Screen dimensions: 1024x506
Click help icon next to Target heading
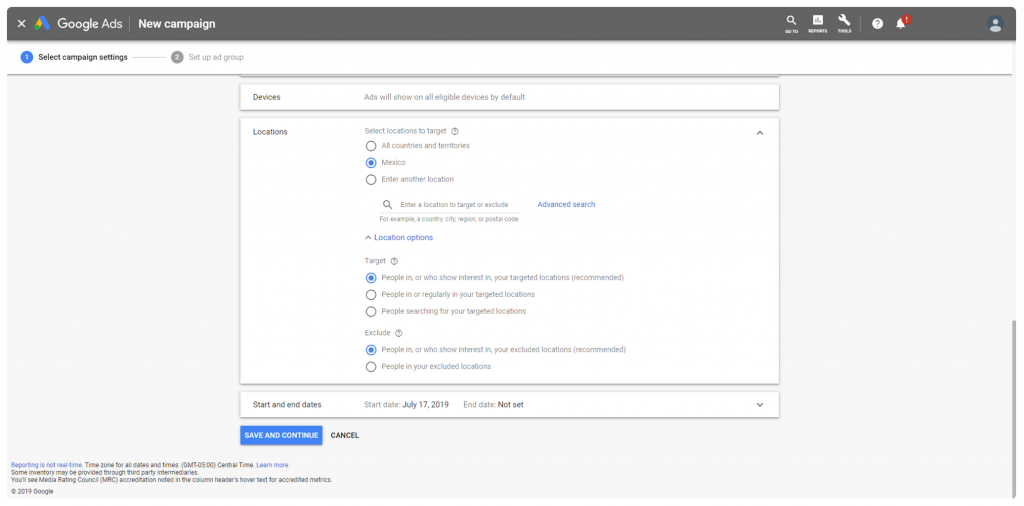coord(394,261)
